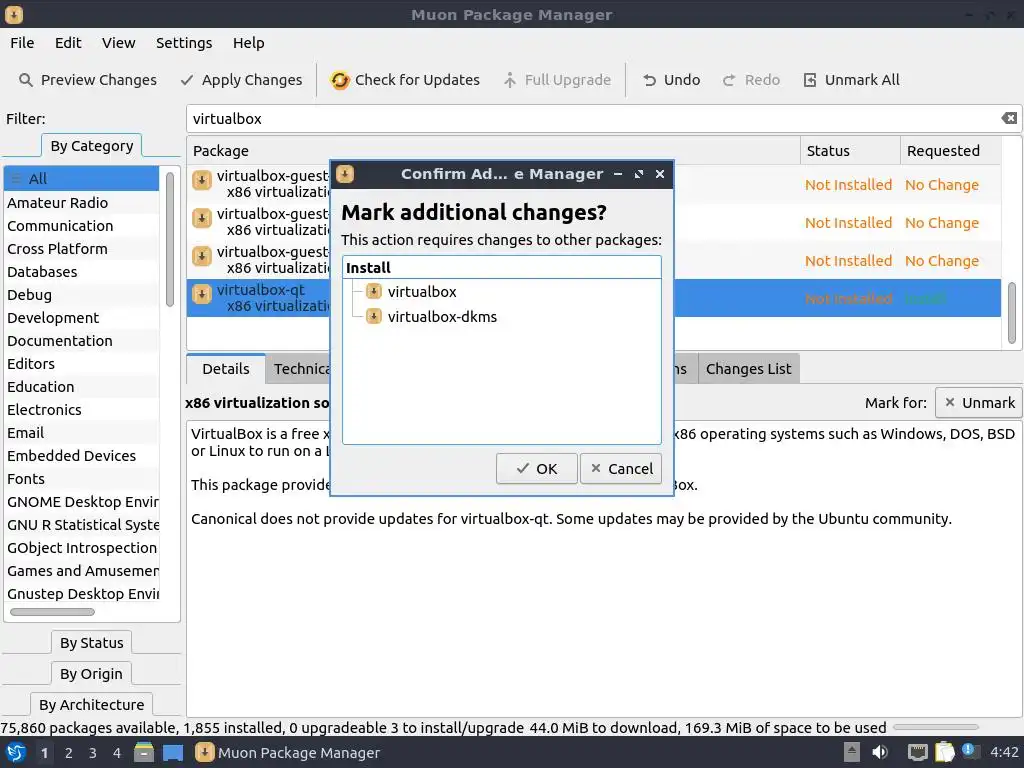Click Preview Changes in the toolbar
Viewport: 1024px width, 768px height.
pyautogui.click(x=88, y=80)
